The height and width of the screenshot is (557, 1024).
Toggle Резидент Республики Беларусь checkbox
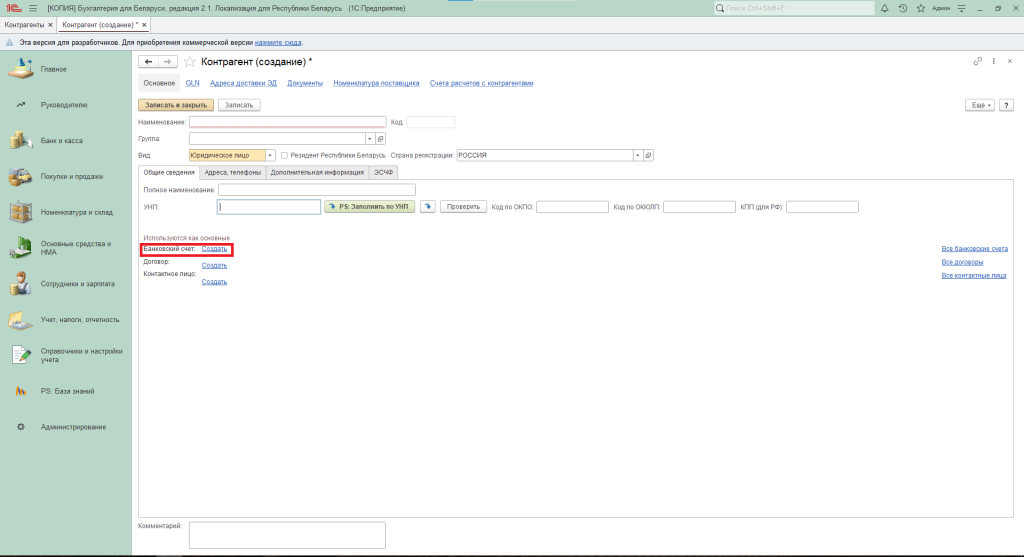(x=285, y=156)
